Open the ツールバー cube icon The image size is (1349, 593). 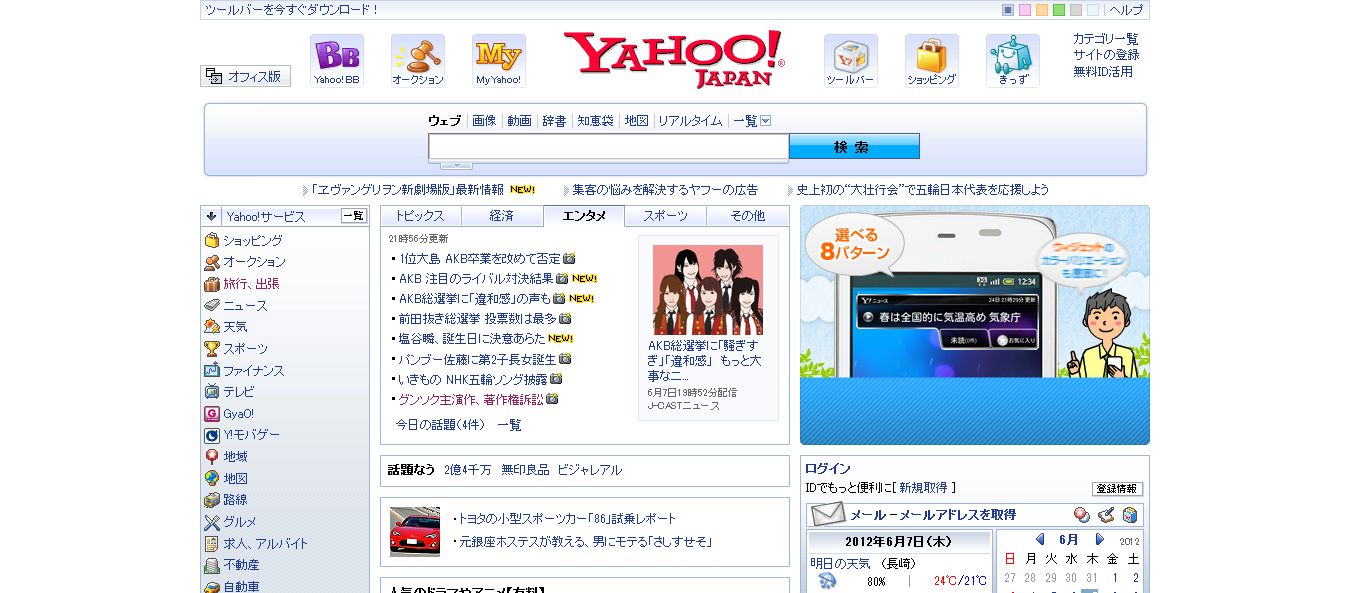851,61
